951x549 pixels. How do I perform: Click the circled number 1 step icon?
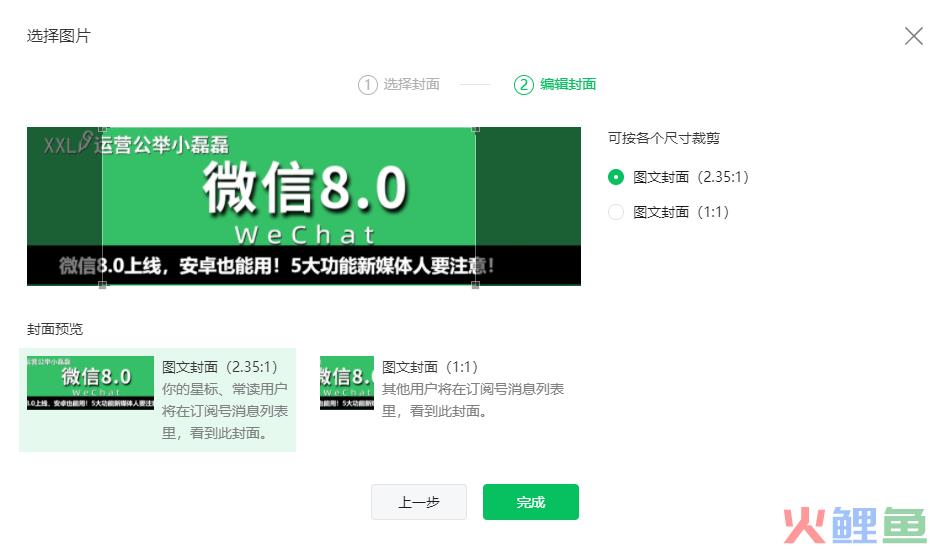point(368,85)
